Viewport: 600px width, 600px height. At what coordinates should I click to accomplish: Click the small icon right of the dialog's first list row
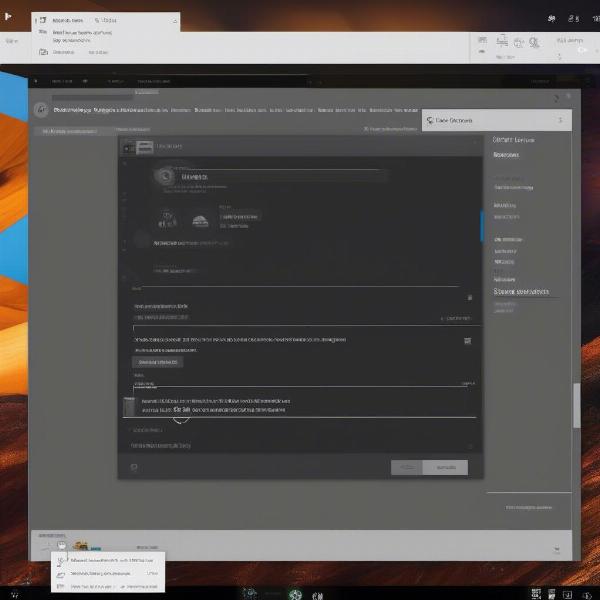[470, 297]
